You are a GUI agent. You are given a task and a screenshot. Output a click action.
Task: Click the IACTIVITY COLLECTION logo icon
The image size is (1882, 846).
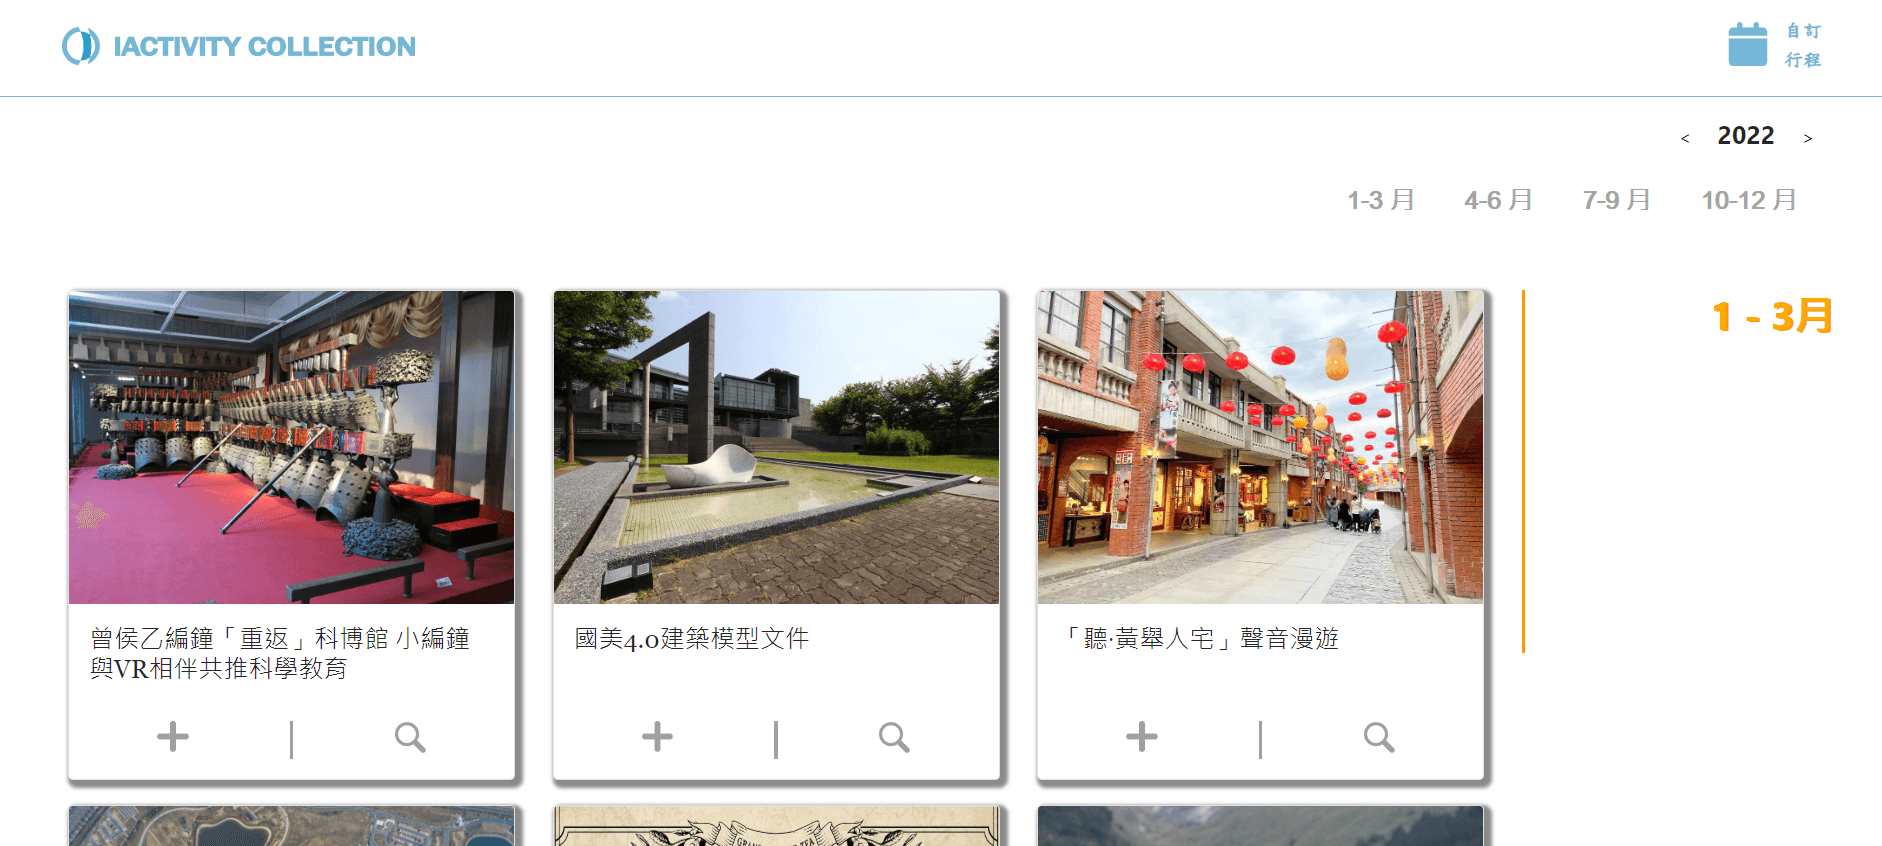[81, 46]
